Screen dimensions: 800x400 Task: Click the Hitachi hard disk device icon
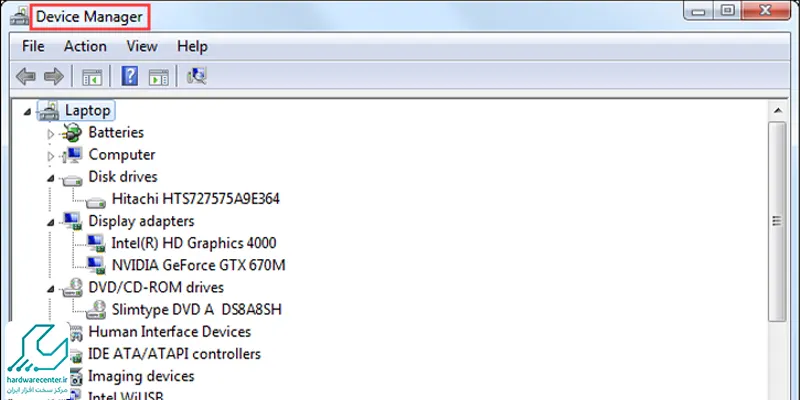click(x=96, y=202)
